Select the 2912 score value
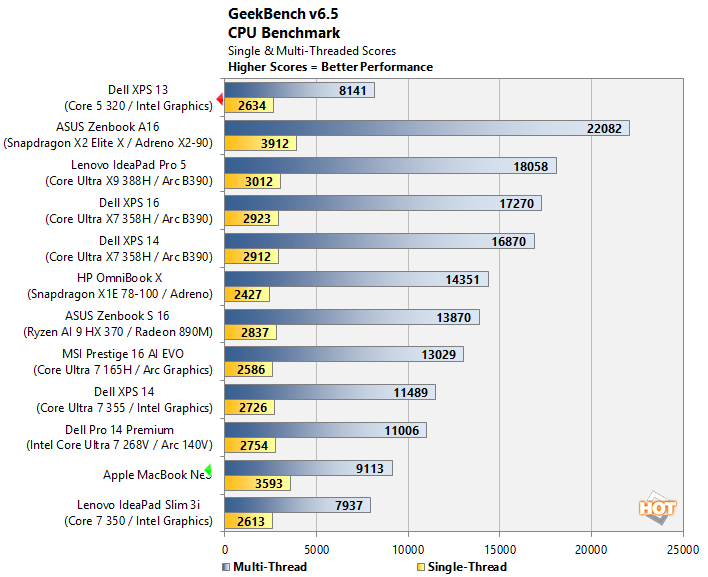The width and height of the screenshot is (708, 577). (x=257, y=257)
